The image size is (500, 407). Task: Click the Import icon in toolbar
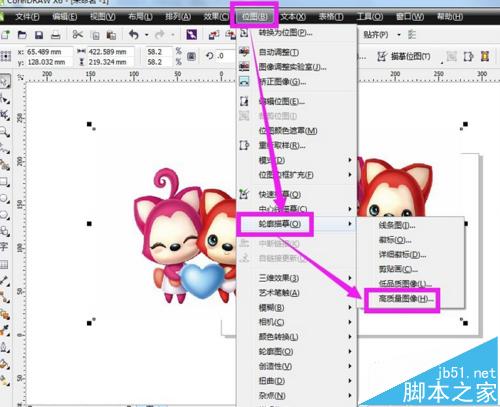(x=214, y=35)
